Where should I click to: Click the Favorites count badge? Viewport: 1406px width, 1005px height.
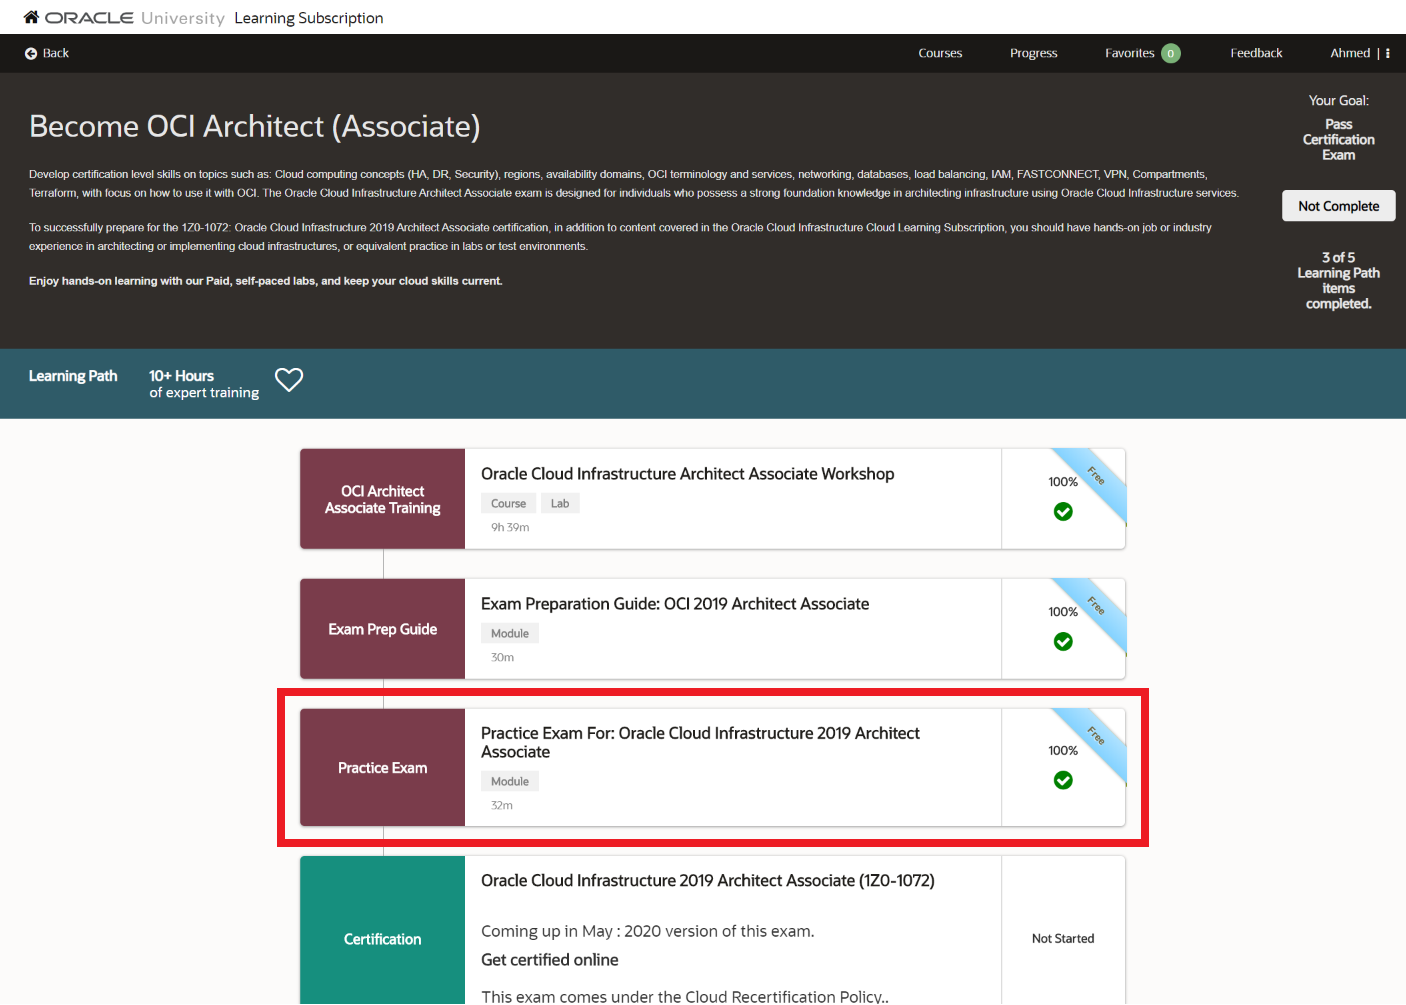[x=1170, y=53]
